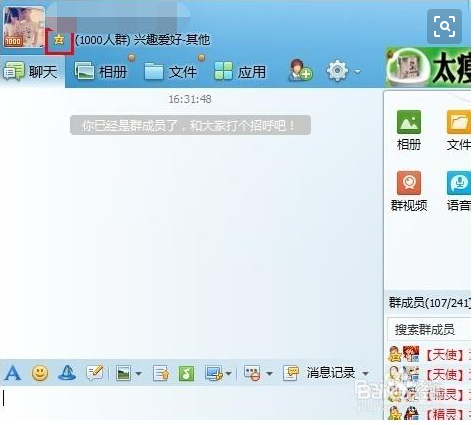Click the invite member icon
This screenshot has height=425, width=474.
click(x=300, y=70)
